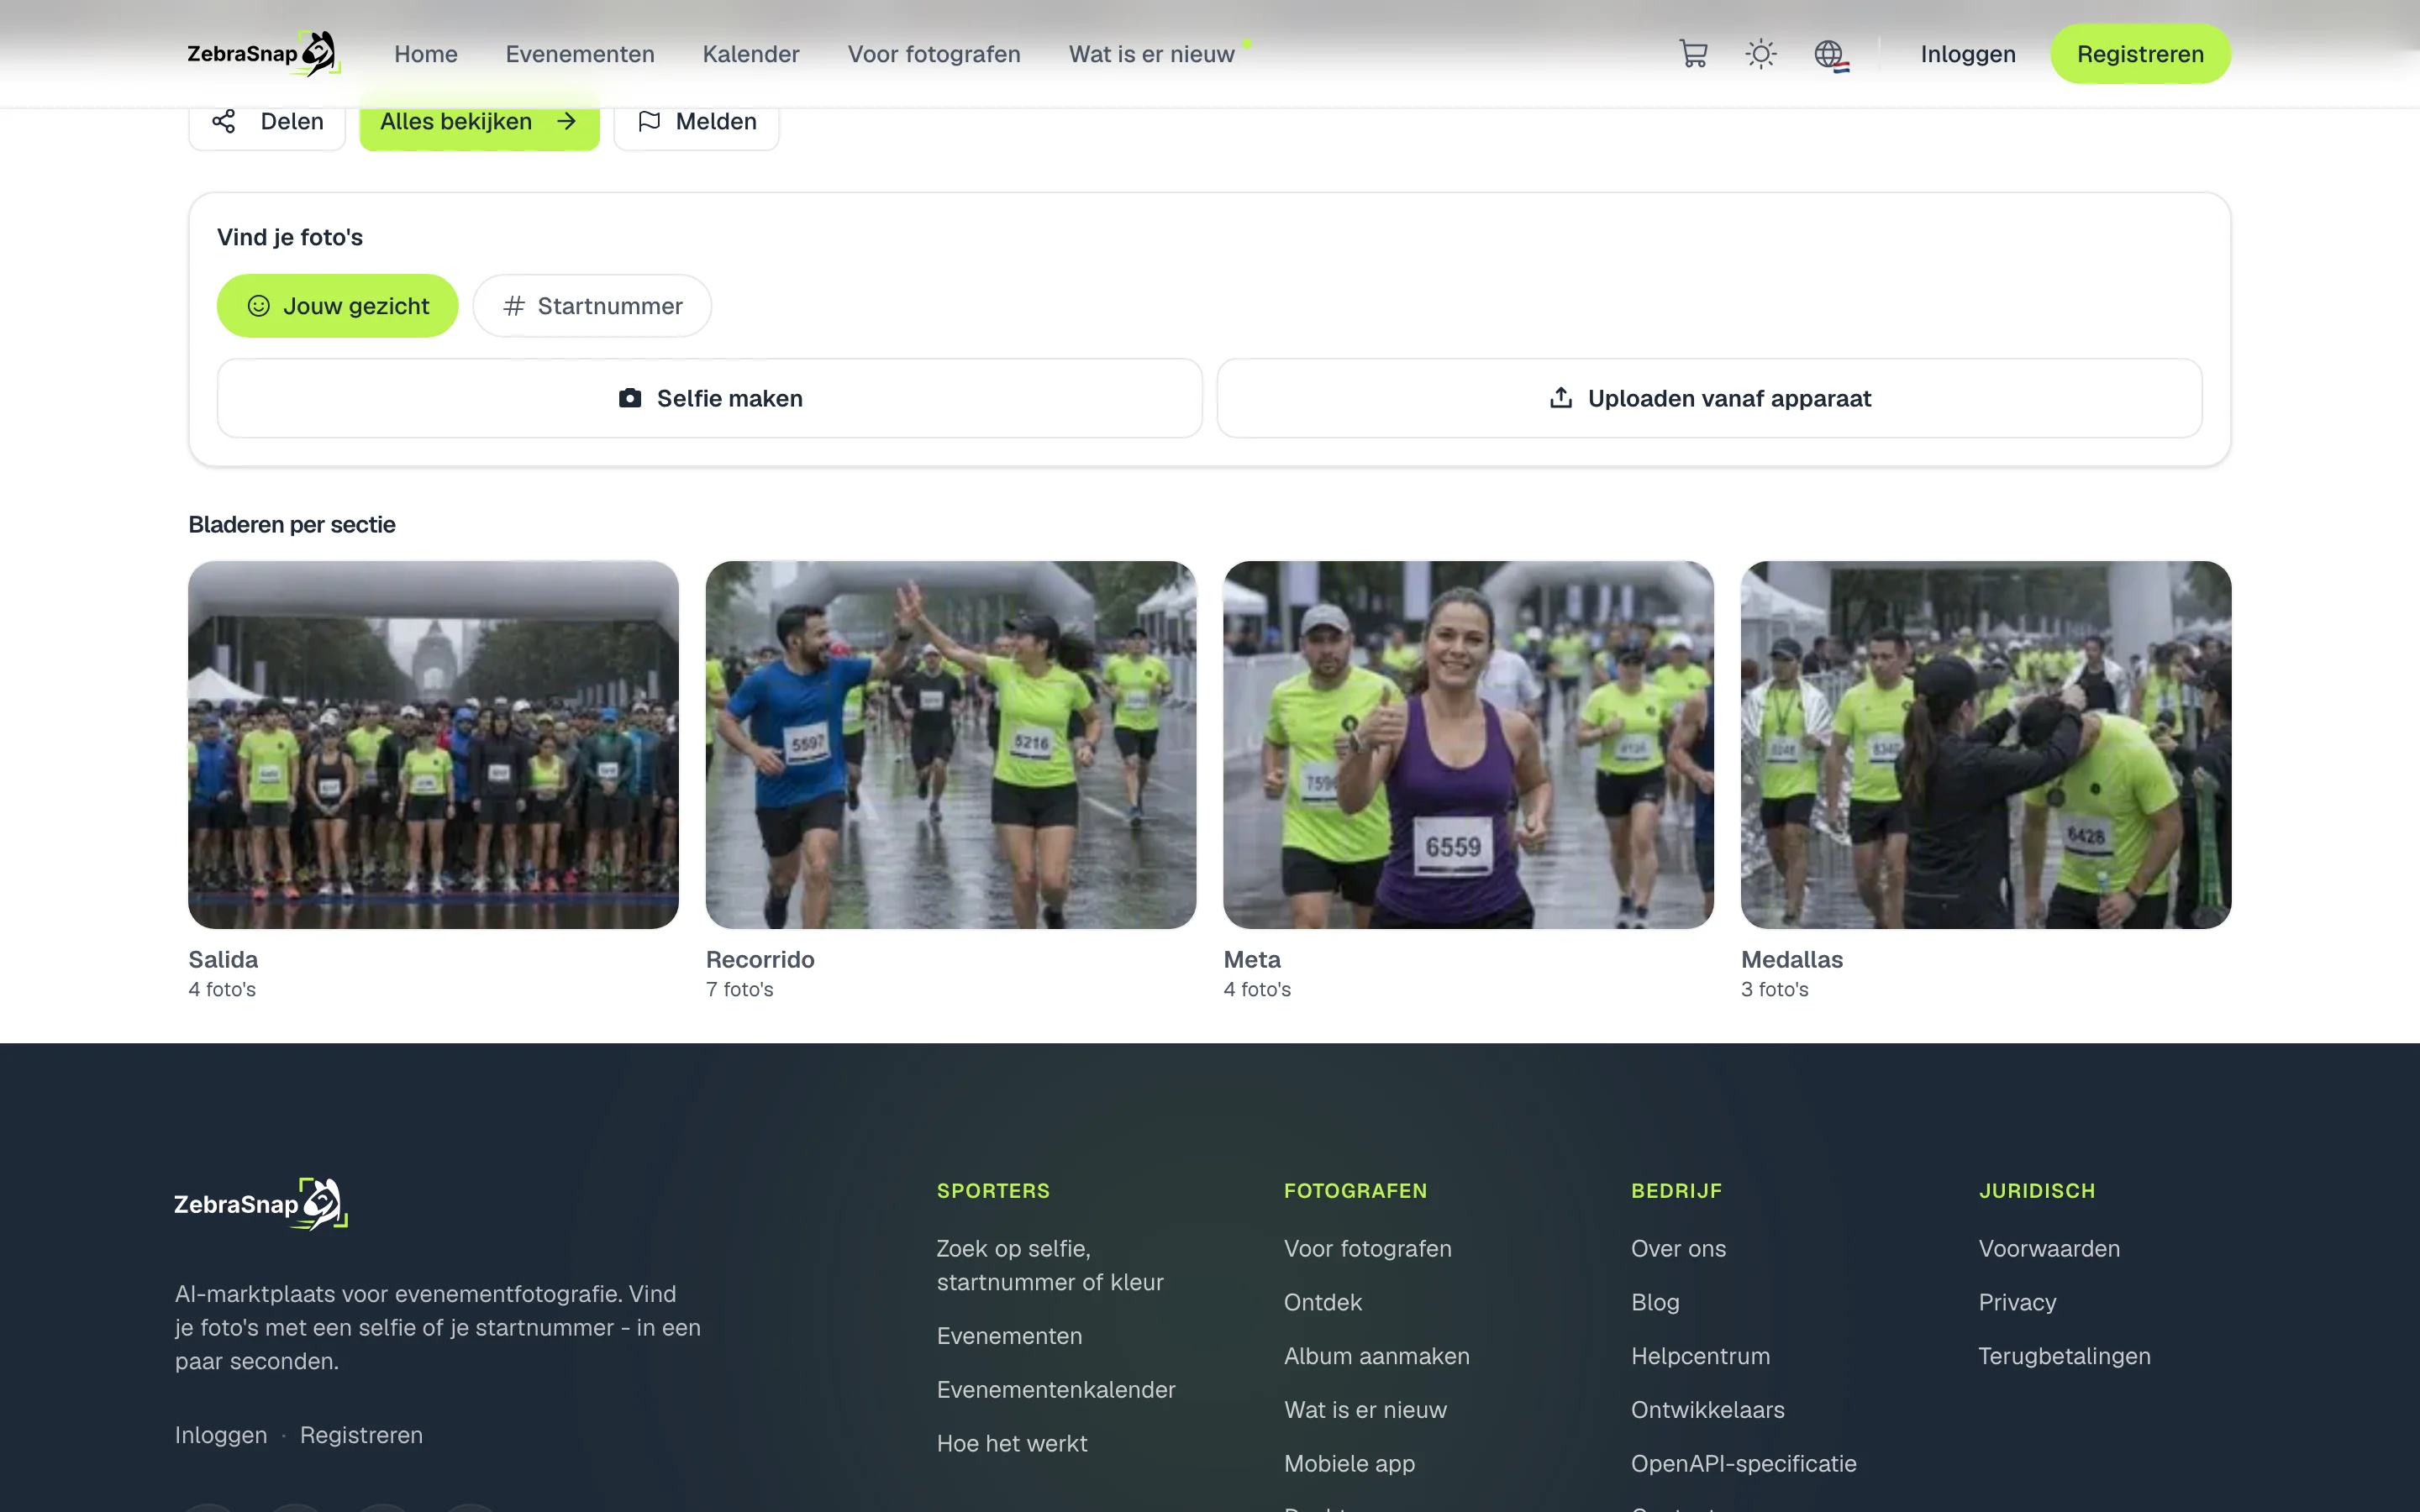The width and height of the screenshot is (2420, 1512).
Task: Click the ZebraSnap footer logo
Action: coord(261,1204)
